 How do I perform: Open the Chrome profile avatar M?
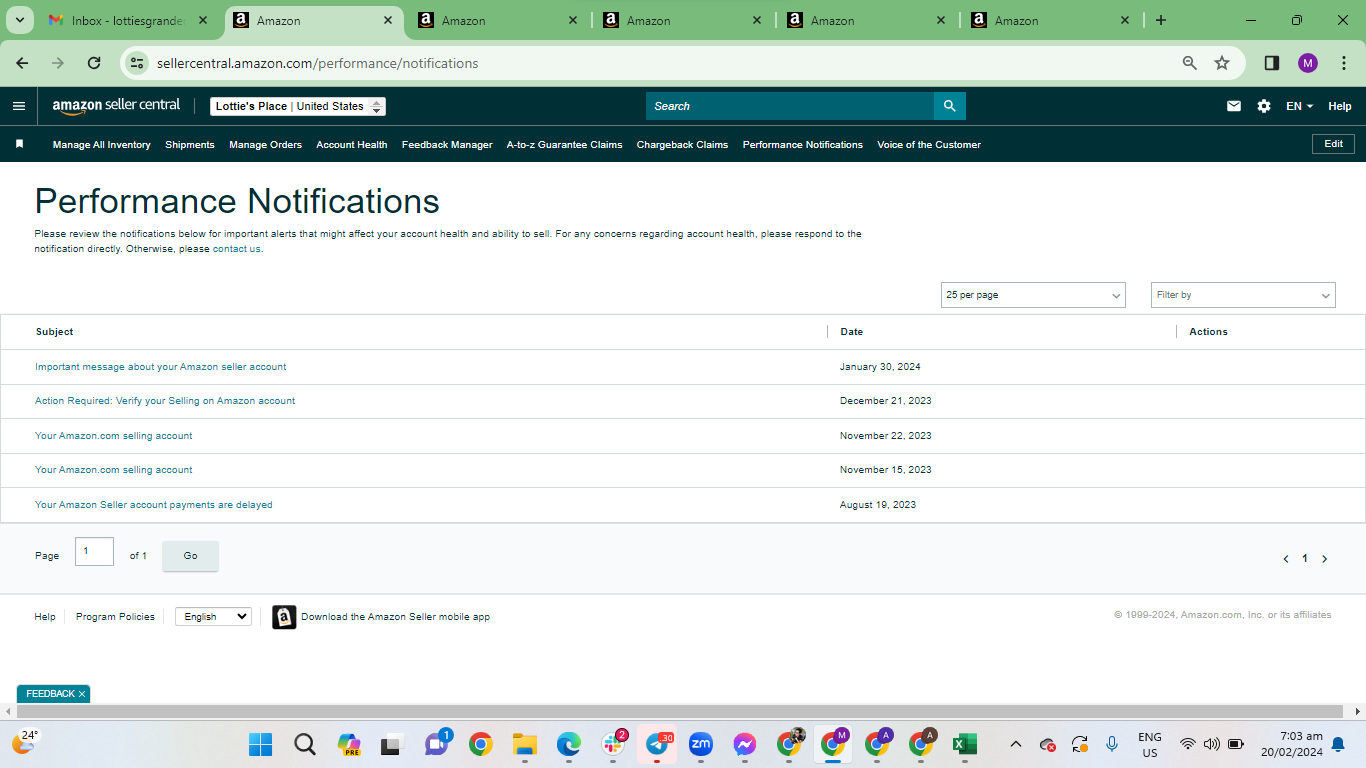(x=1308, y=63)
